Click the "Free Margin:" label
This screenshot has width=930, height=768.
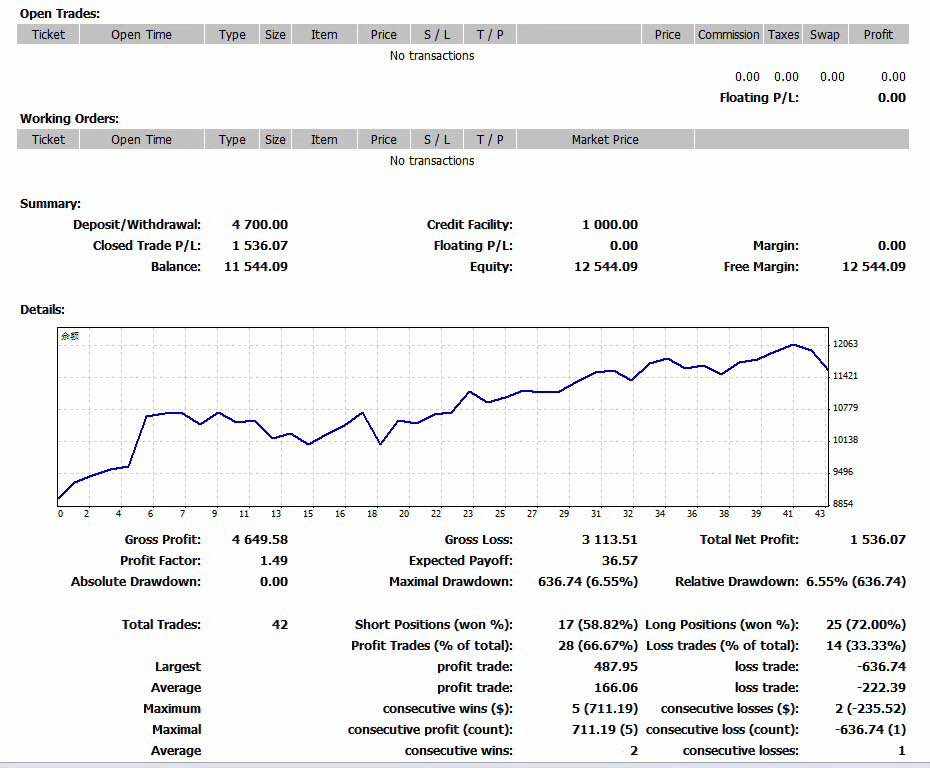click(x=761, y=267)
